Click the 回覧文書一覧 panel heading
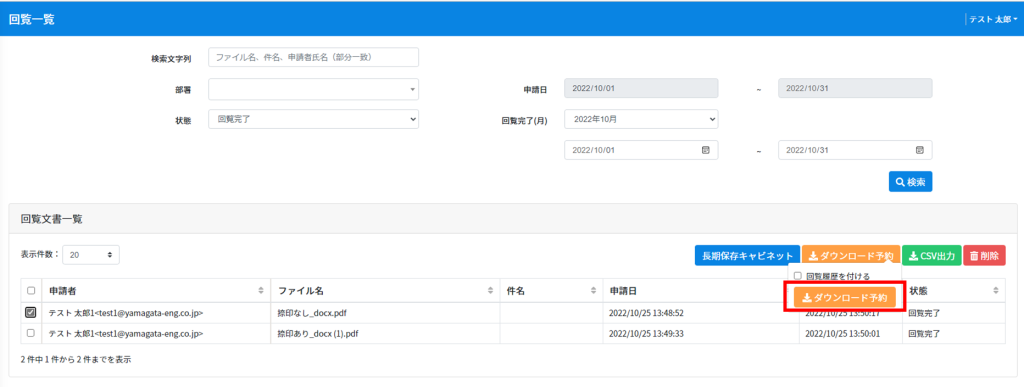 click(x=52, y=219)
